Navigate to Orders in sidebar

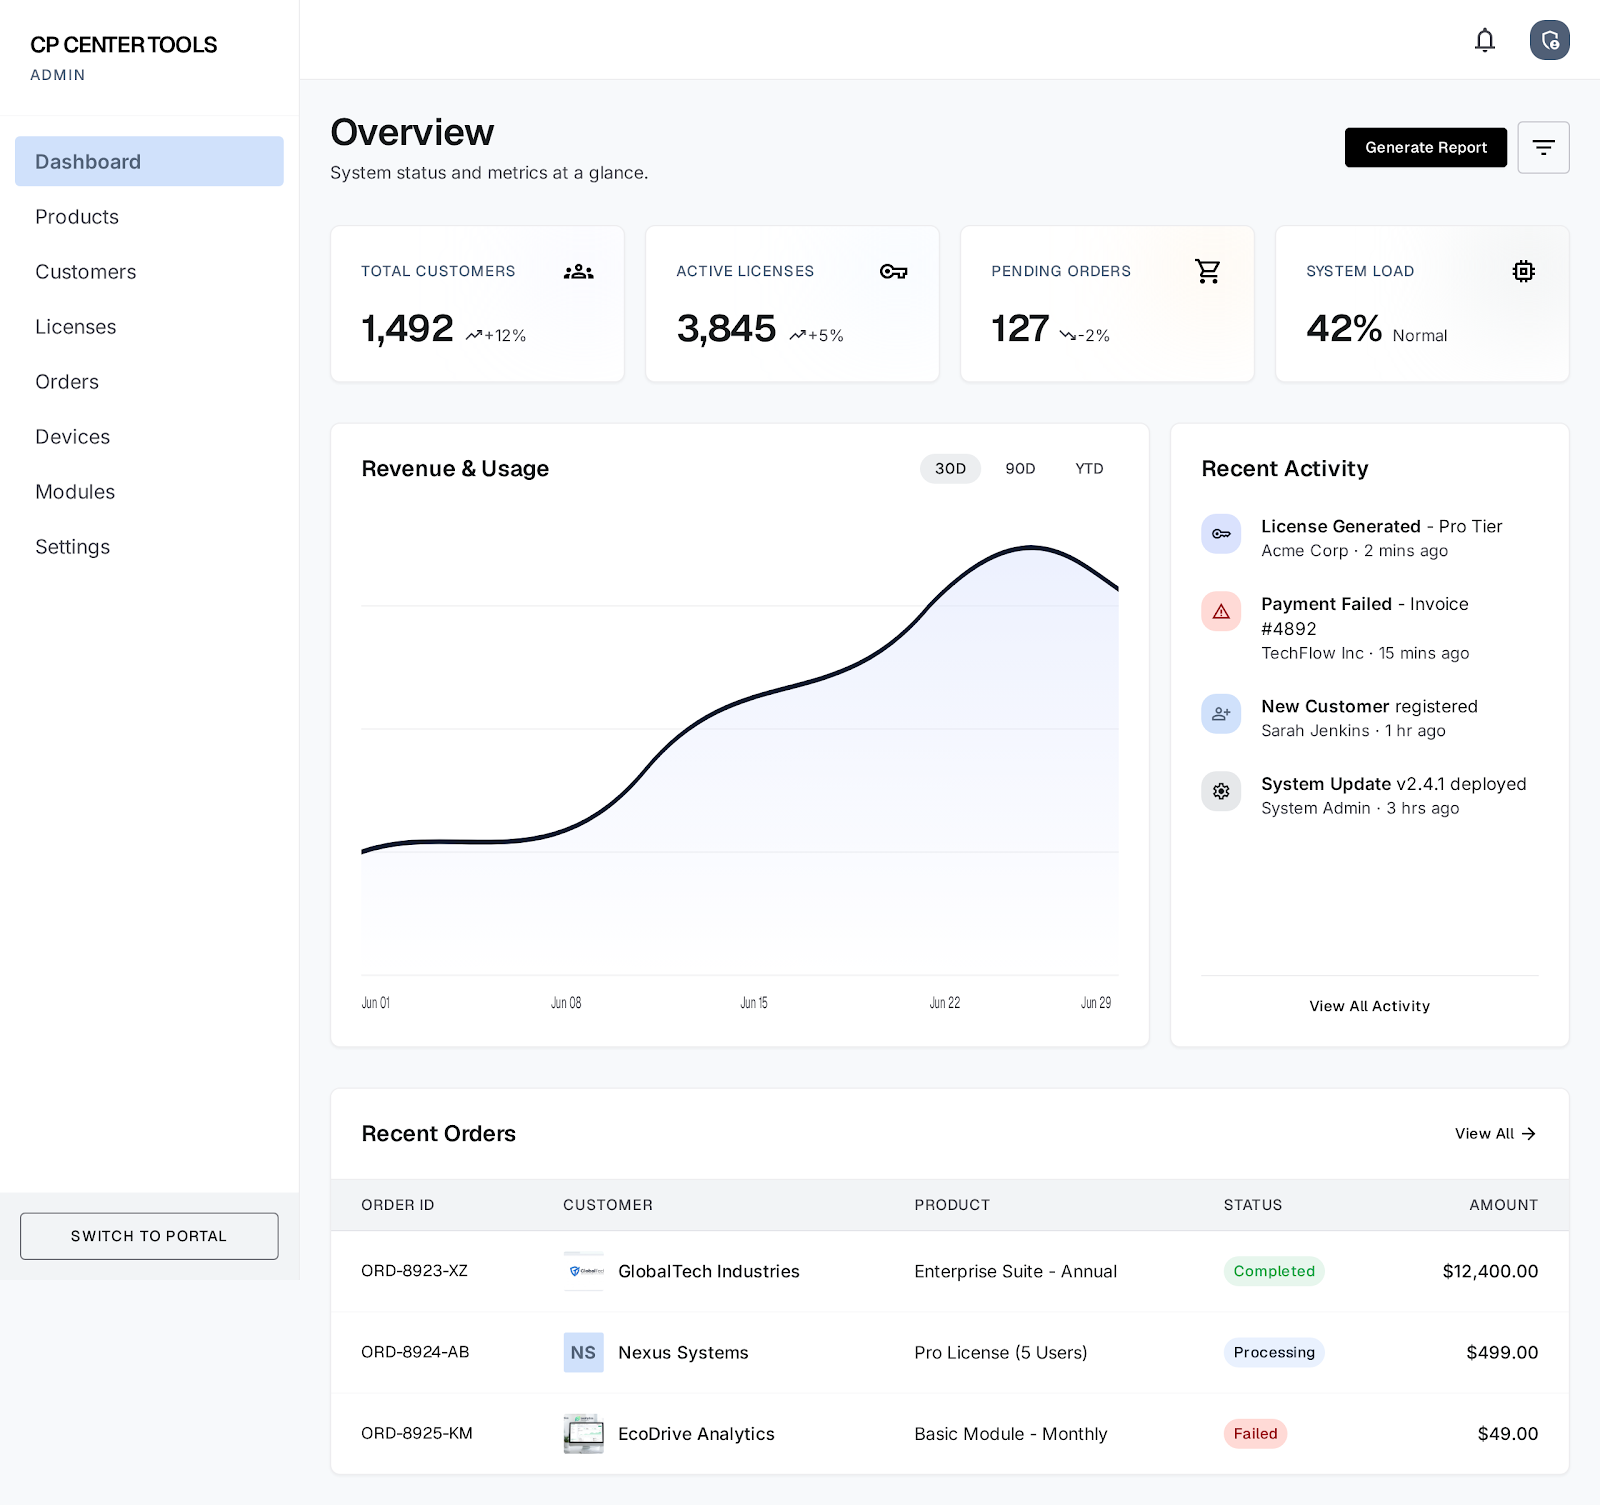point(149,382)
